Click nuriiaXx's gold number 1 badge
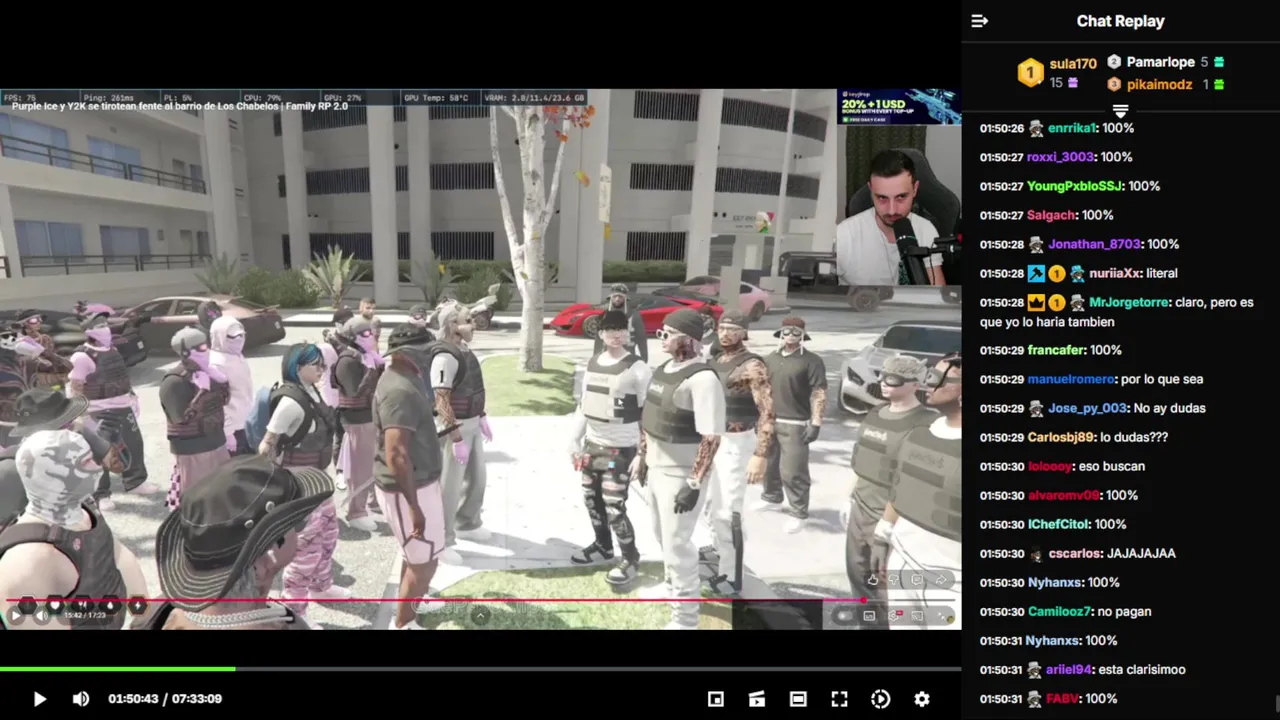Image resolution: width=1280 pixels, height=720 pixels. tap(1056, 273)
